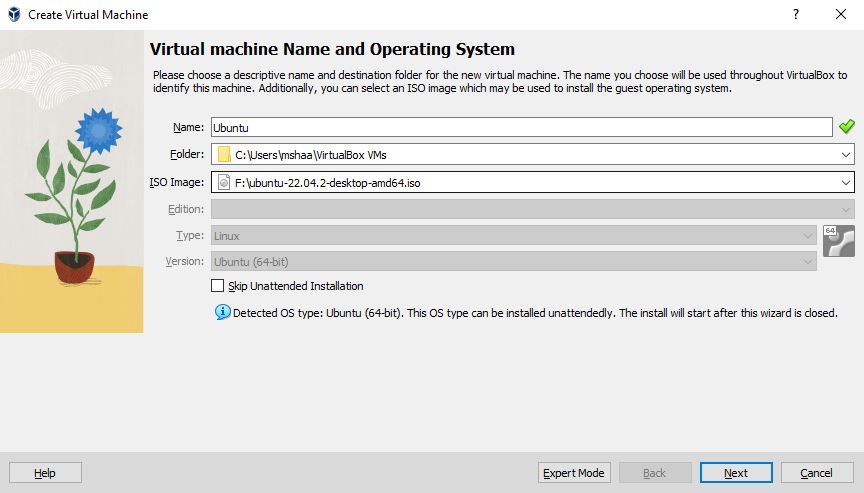Click the yellow folder icon in Folder field
This screenshot has height=493, width=864.
pos(224,154)
